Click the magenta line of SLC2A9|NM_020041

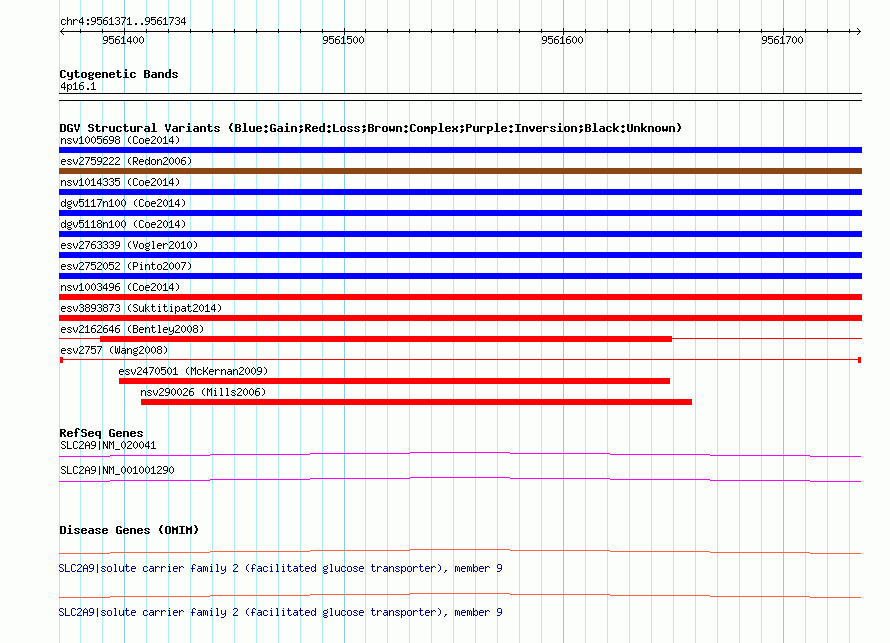(x=460, y=454)
